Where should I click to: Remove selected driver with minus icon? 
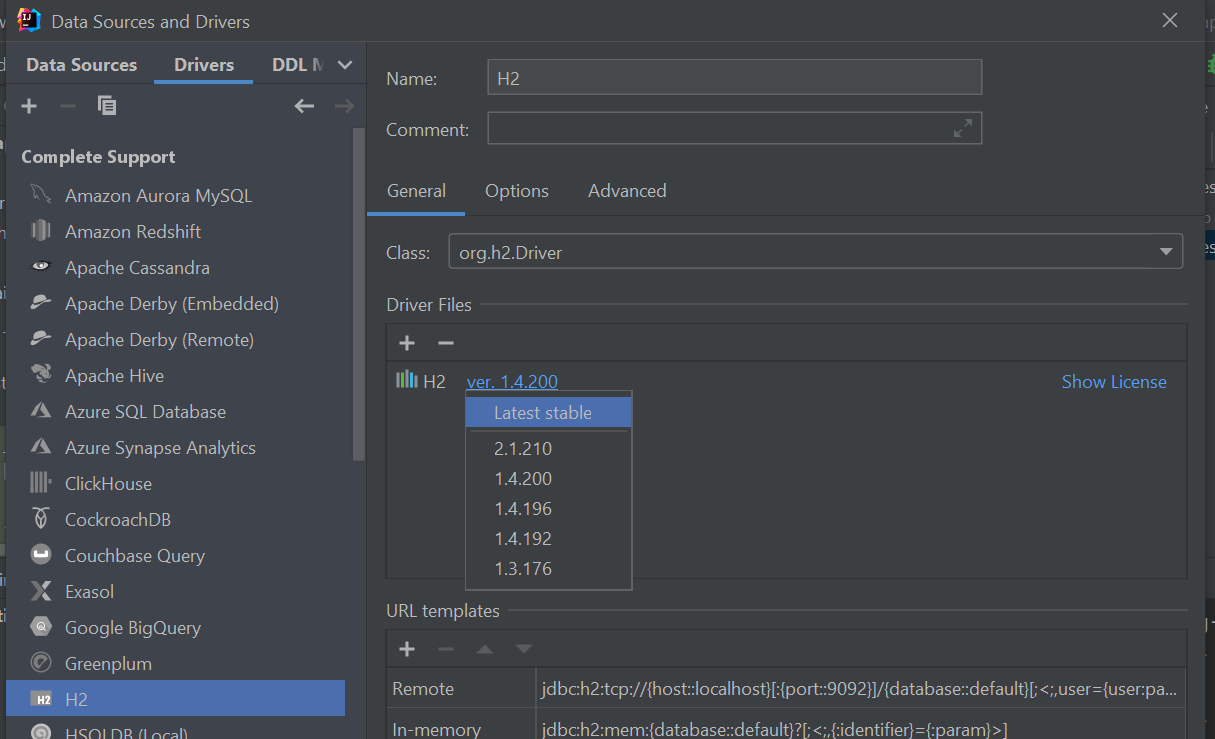pos(68,106)
